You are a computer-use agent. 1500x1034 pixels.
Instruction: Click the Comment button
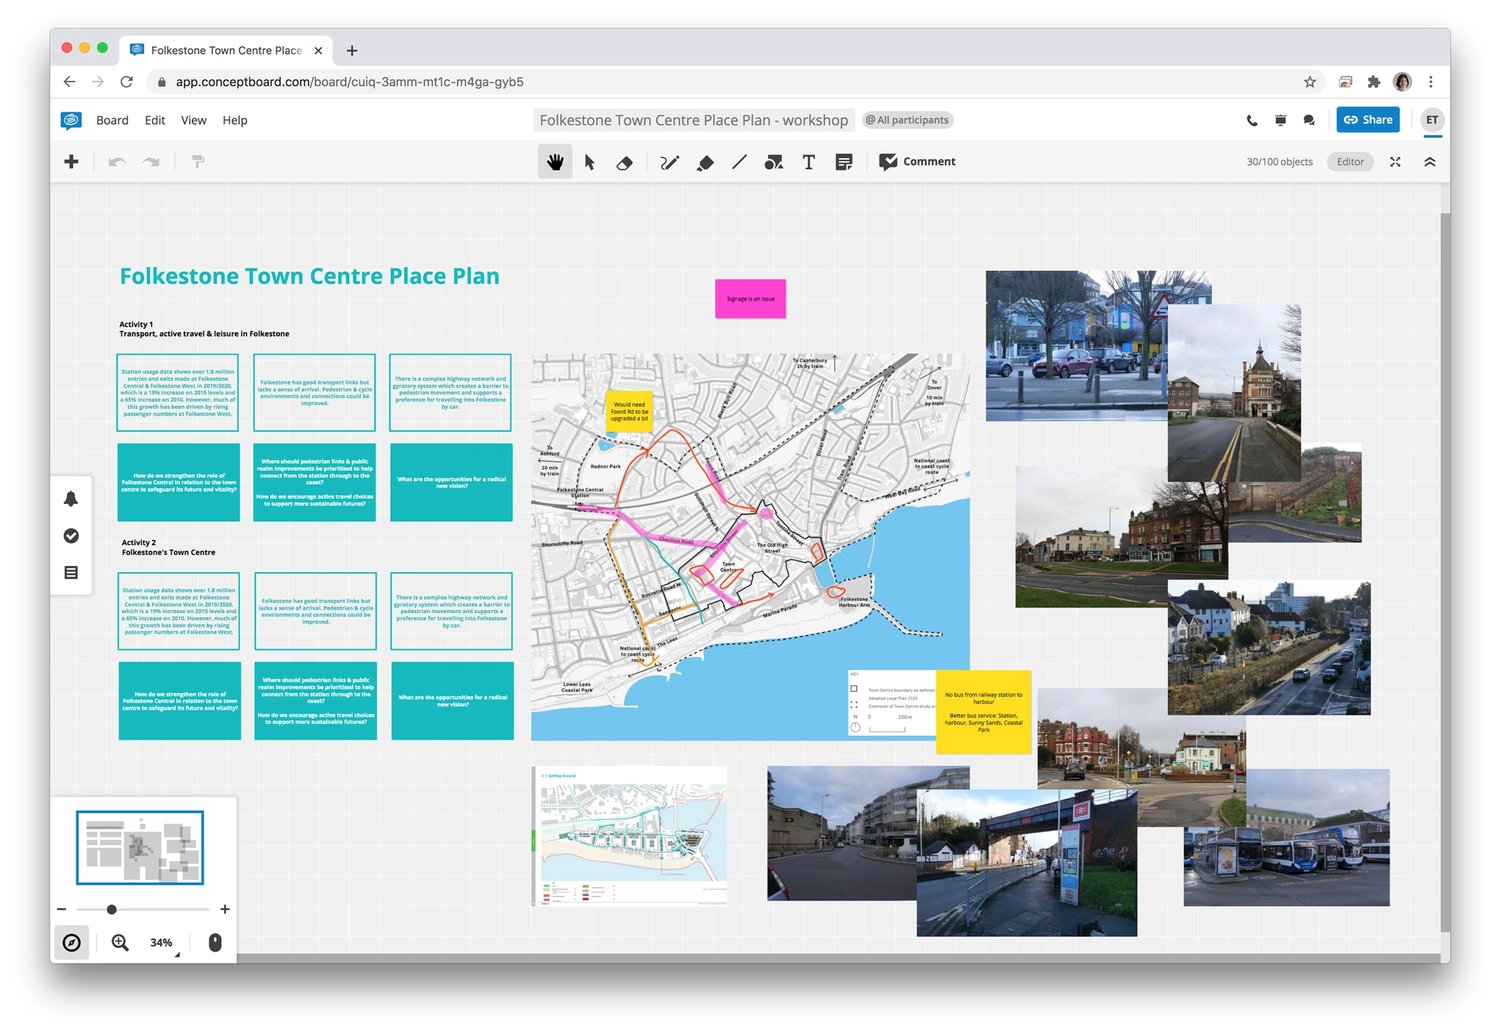[917, 162]
